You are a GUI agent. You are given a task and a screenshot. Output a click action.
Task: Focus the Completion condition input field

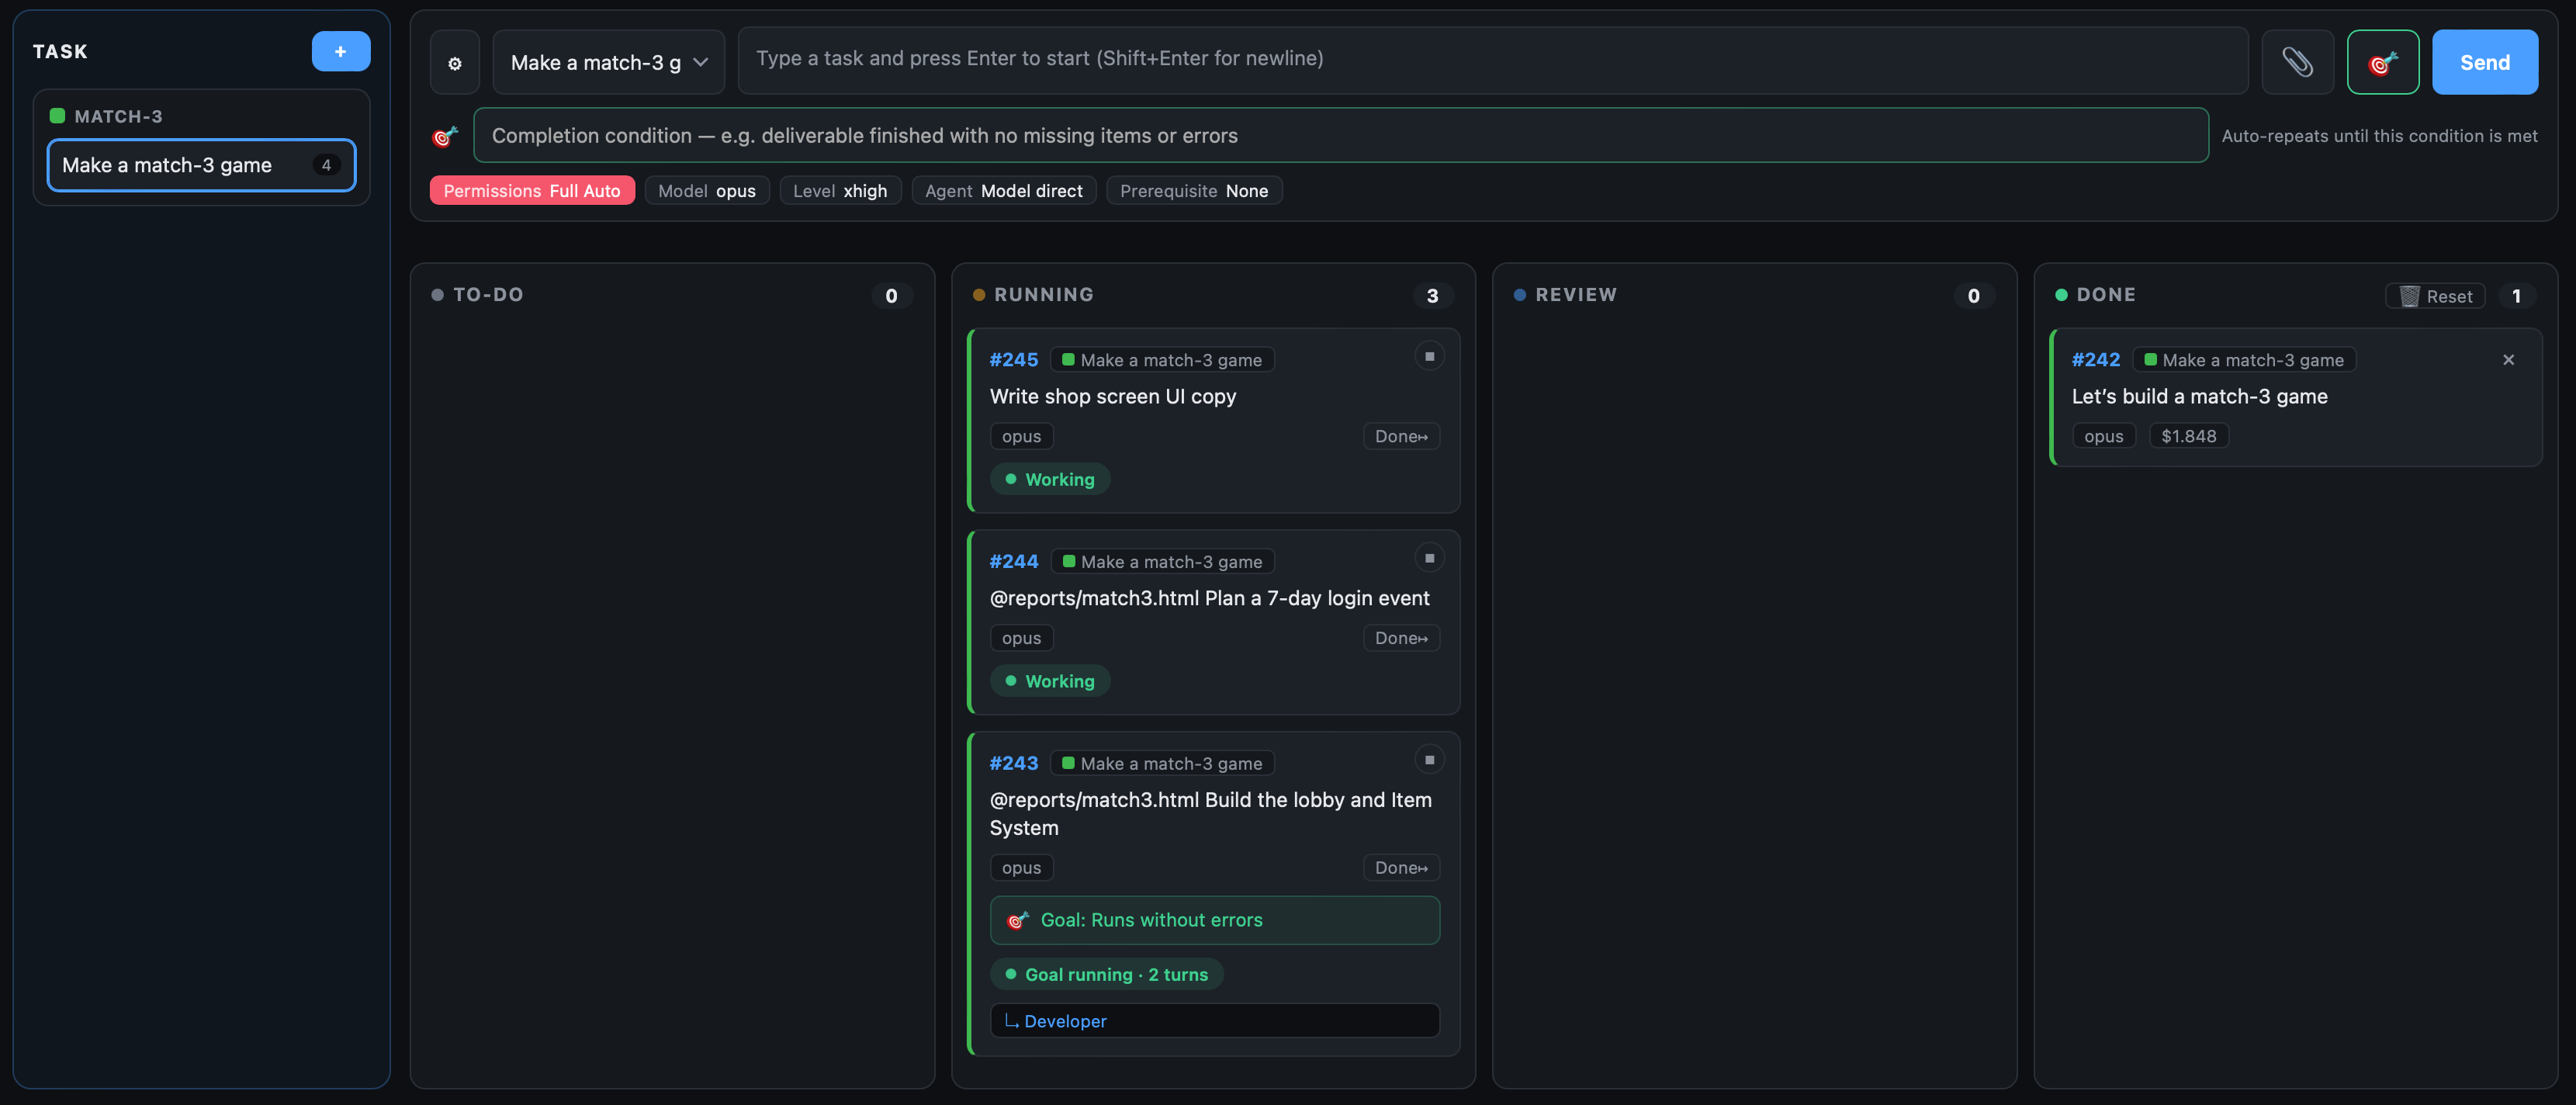1341,135
